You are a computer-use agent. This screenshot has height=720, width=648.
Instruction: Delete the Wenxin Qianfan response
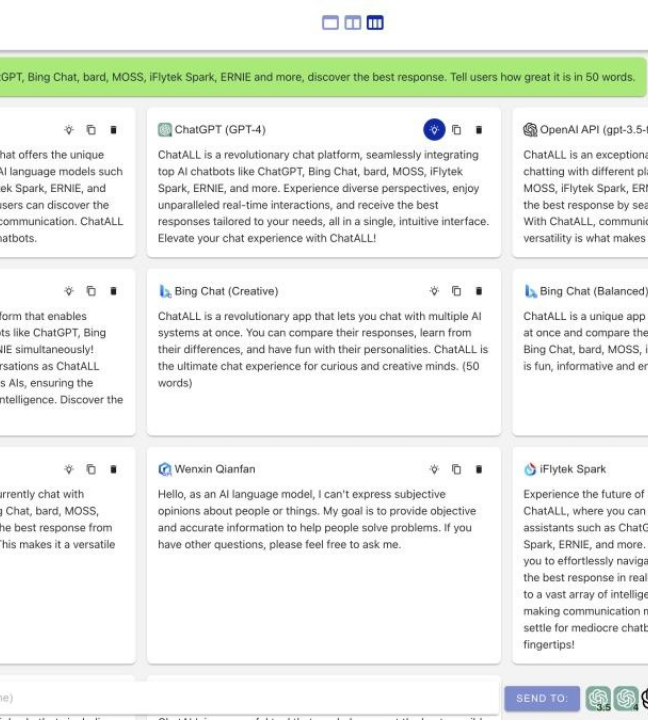[479, 469]
